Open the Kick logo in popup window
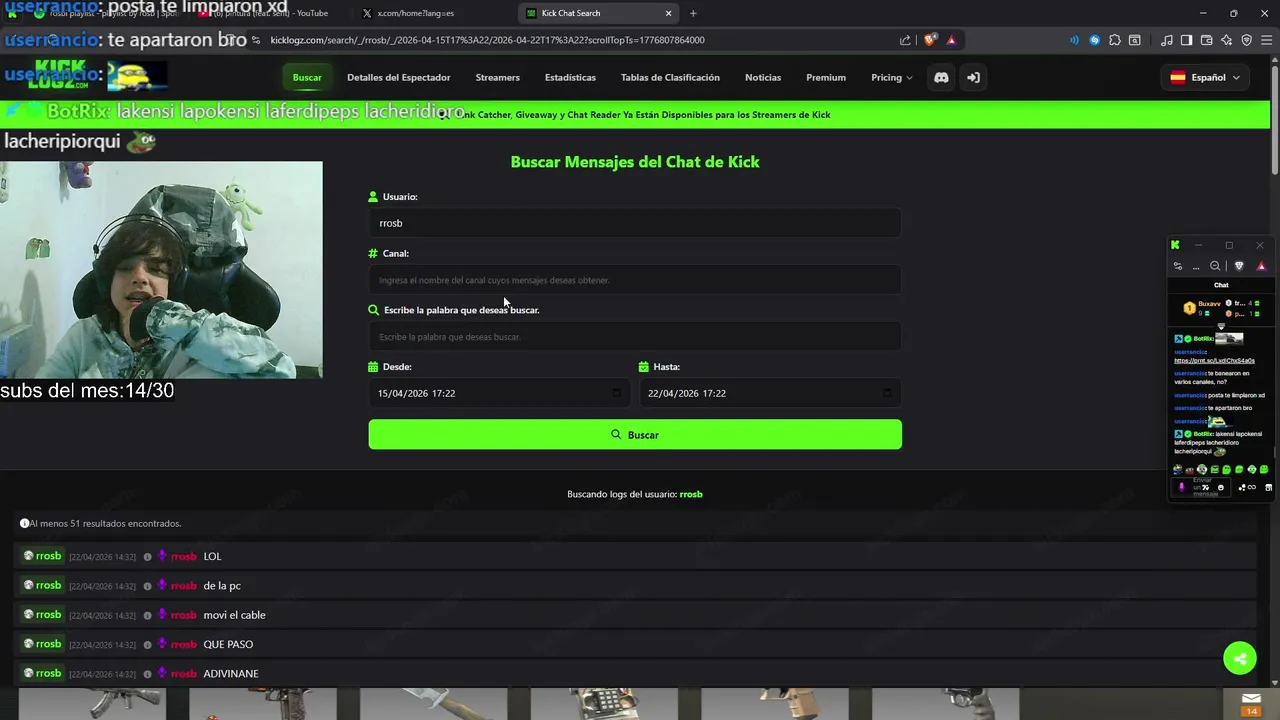The height and width of the screenshot is (720, 1280). tap(1175, 245)
